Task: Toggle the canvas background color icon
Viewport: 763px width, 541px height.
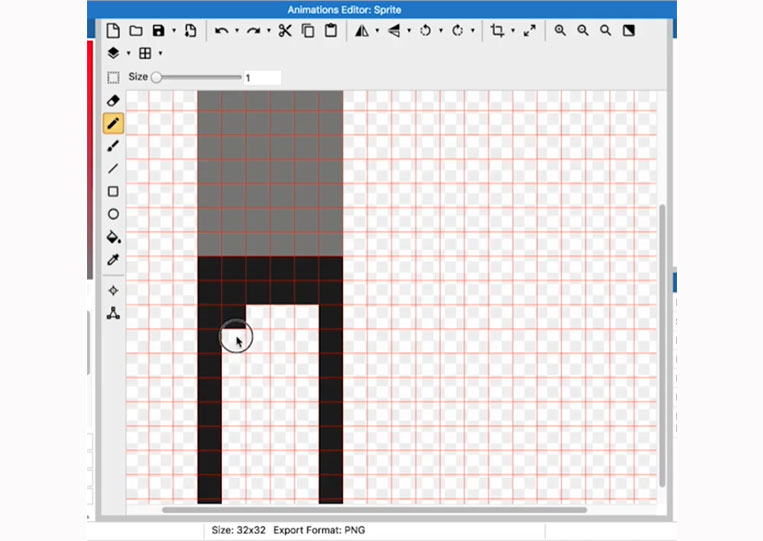Action: (628, 31)
